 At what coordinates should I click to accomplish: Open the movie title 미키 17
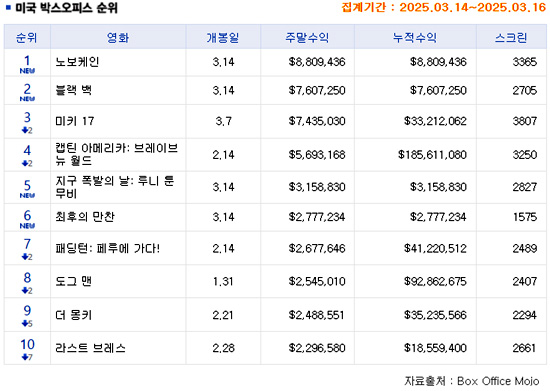[75, 121]
